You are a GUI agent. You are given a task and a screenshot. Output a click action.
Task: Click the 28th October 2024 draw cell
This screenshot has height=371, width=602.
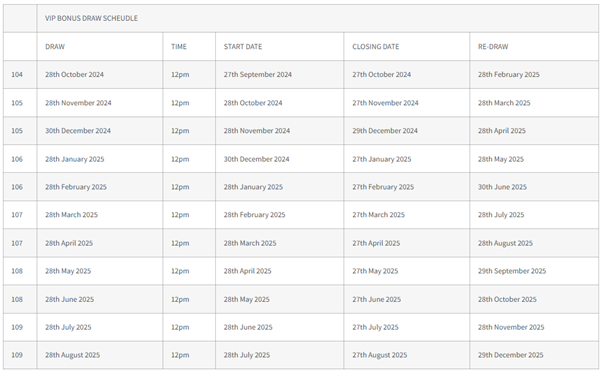tap(99, 75)
